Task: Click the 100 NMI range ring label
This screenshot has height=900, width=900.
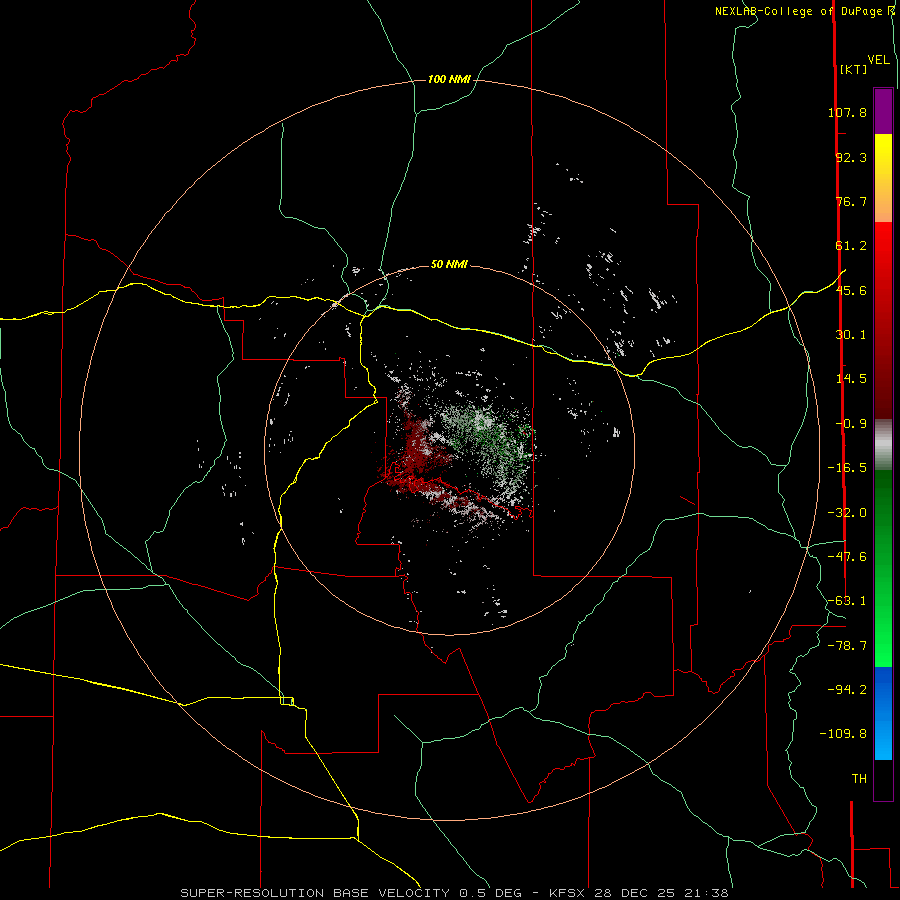Action: [449, 79]
